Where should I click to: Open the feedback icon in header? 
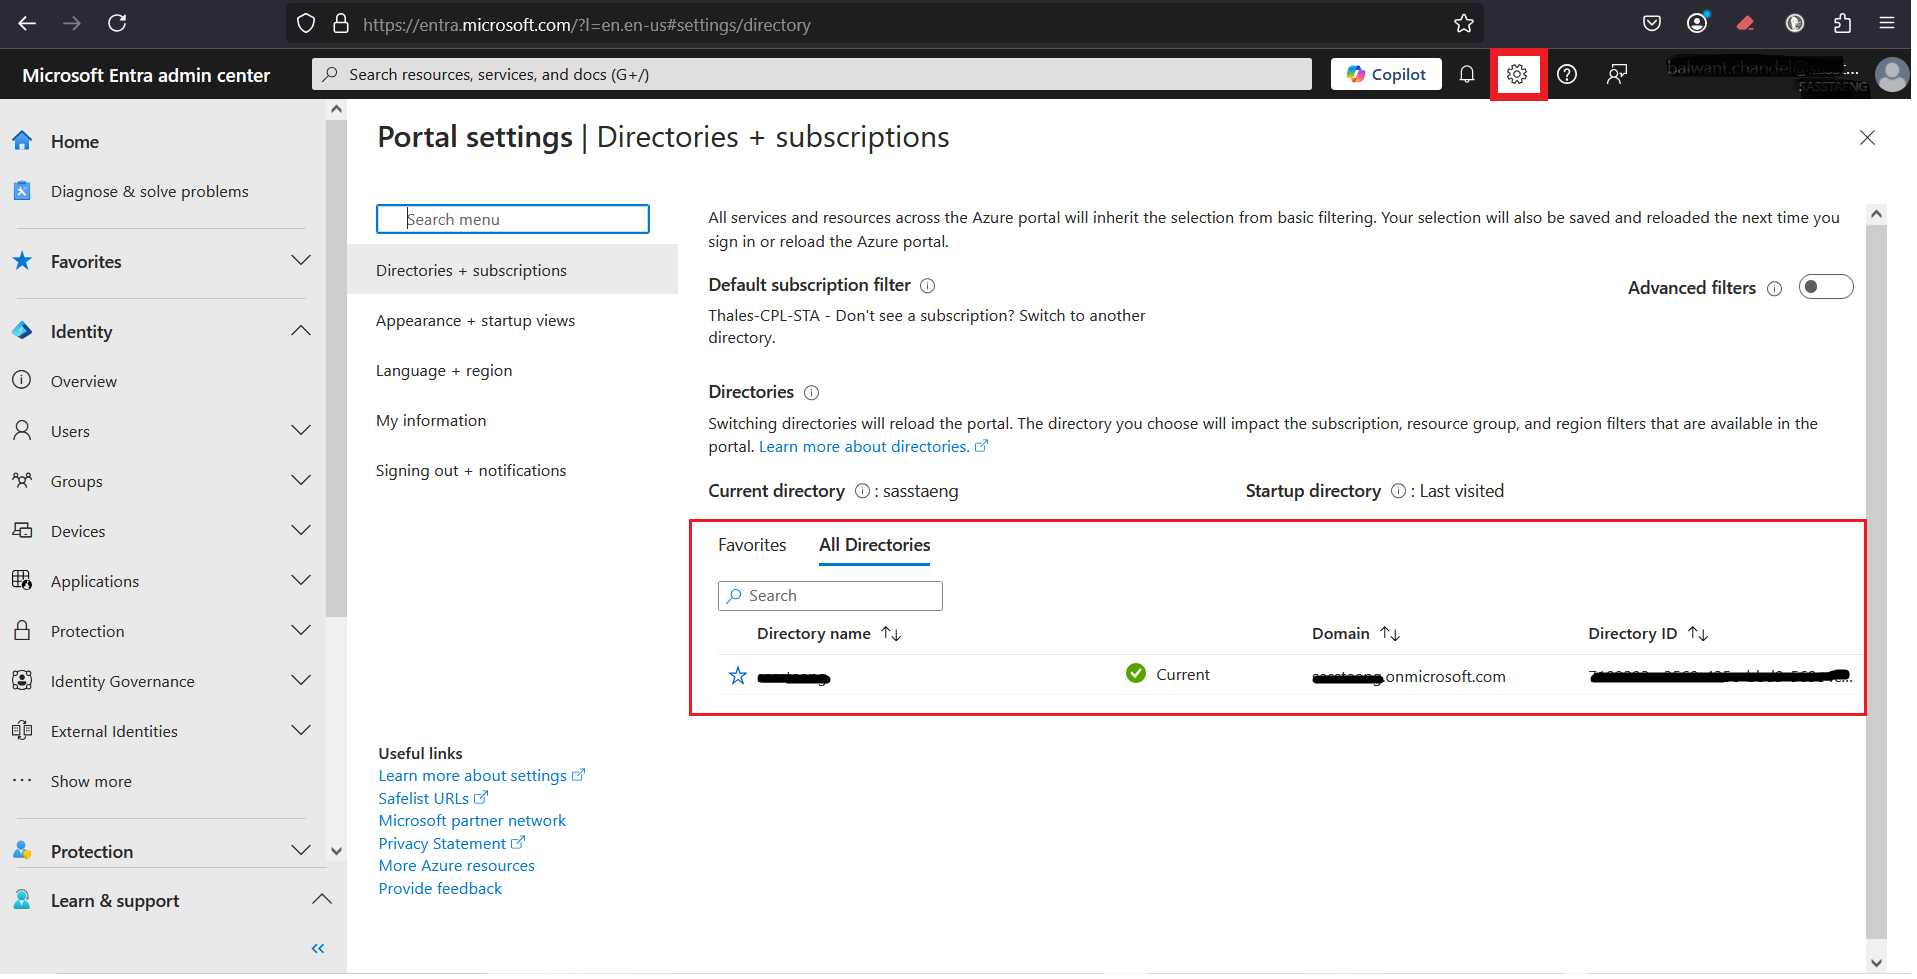pyautogui.click(x=1616, y=74)
